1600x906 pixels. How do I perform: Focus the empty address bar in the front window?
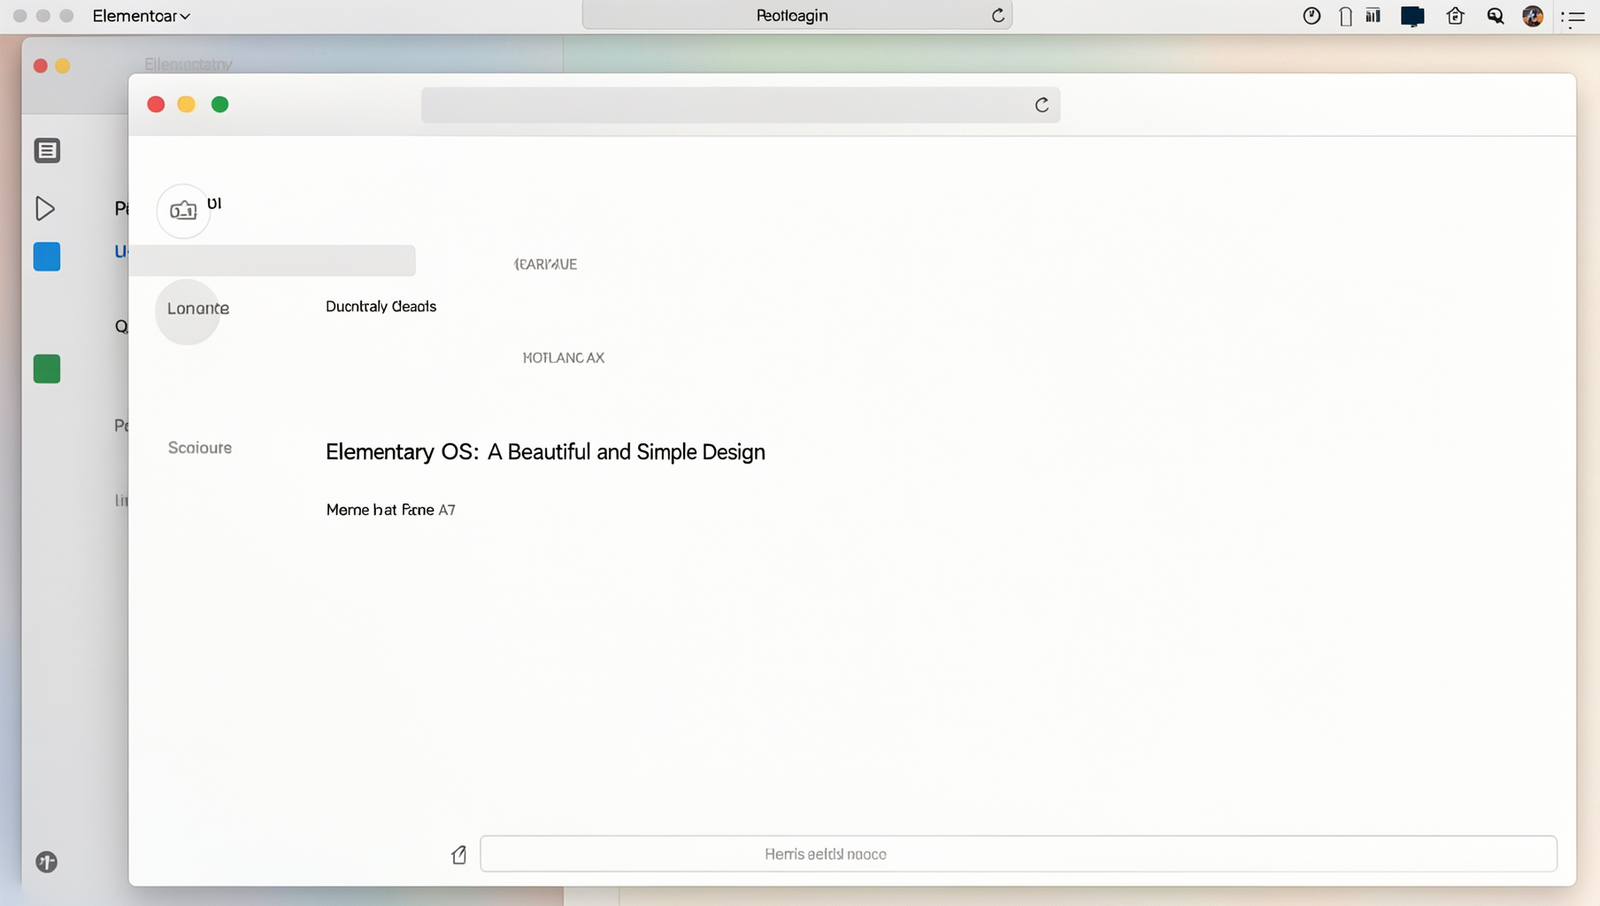tap(740, 105)
